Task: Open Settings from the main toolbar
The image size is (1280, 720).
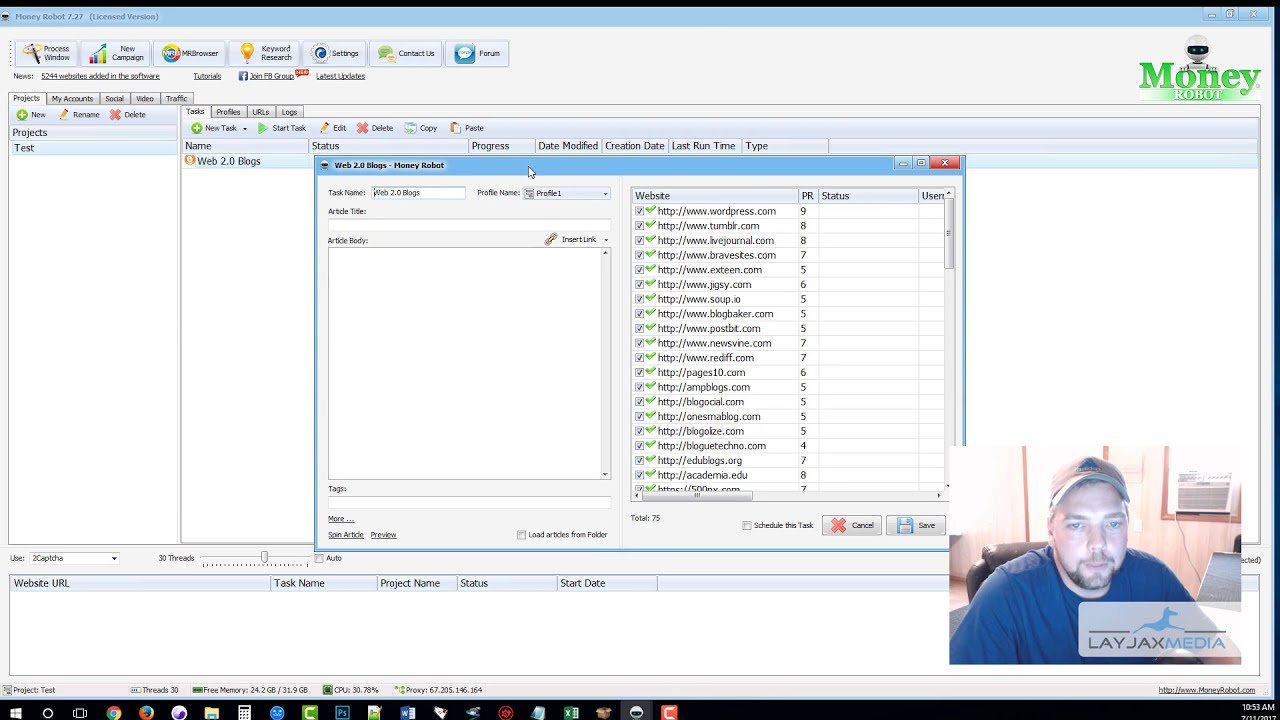Action: (335, 53)
